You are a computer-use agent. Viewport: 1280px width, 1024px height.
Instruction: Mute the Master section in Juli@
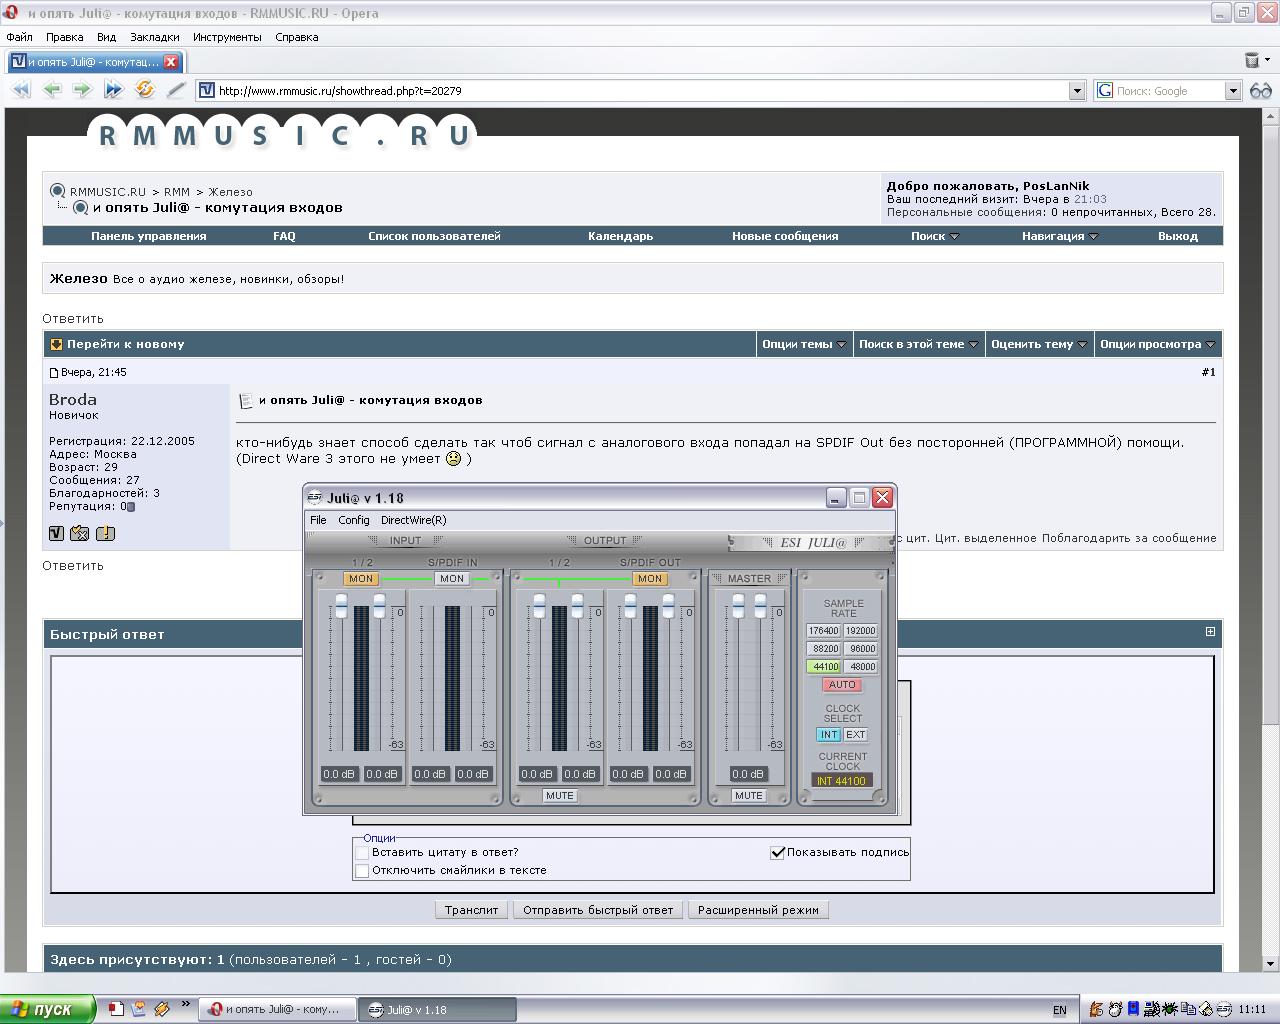tap(748, 796)
